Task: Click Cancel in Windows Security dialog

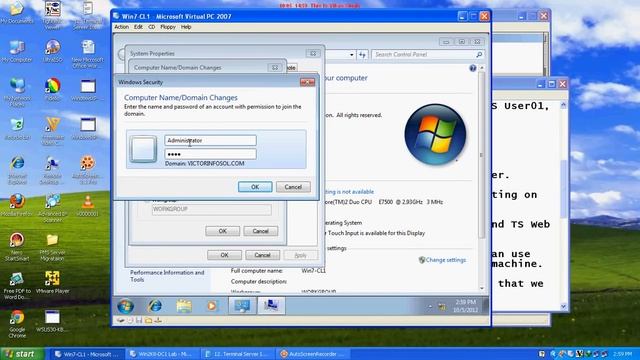Action: (293, 187)
